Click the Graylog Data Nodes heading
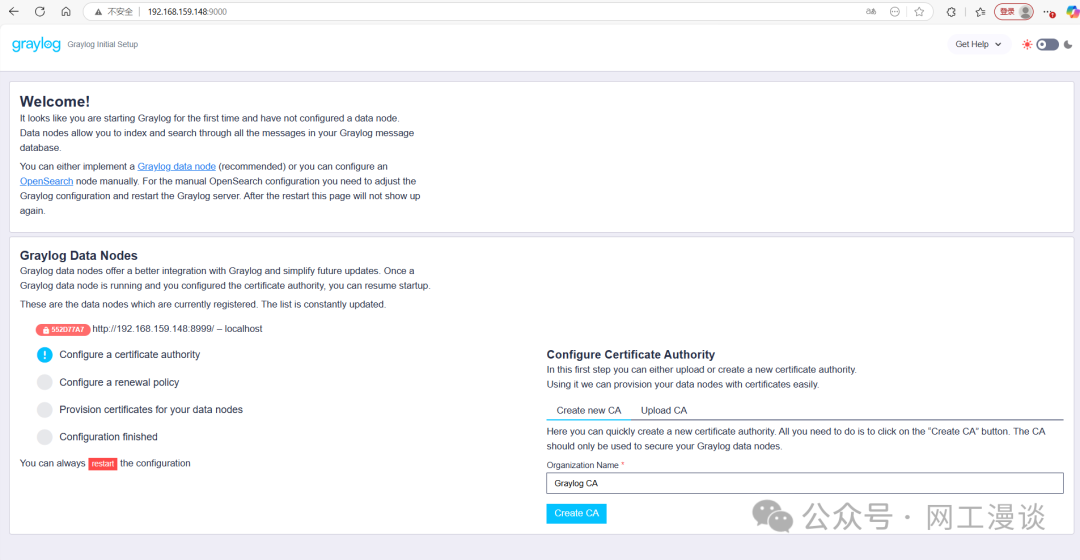Image resolution: width=1080 pixels, height=560 pixels. tap(79, 256)
